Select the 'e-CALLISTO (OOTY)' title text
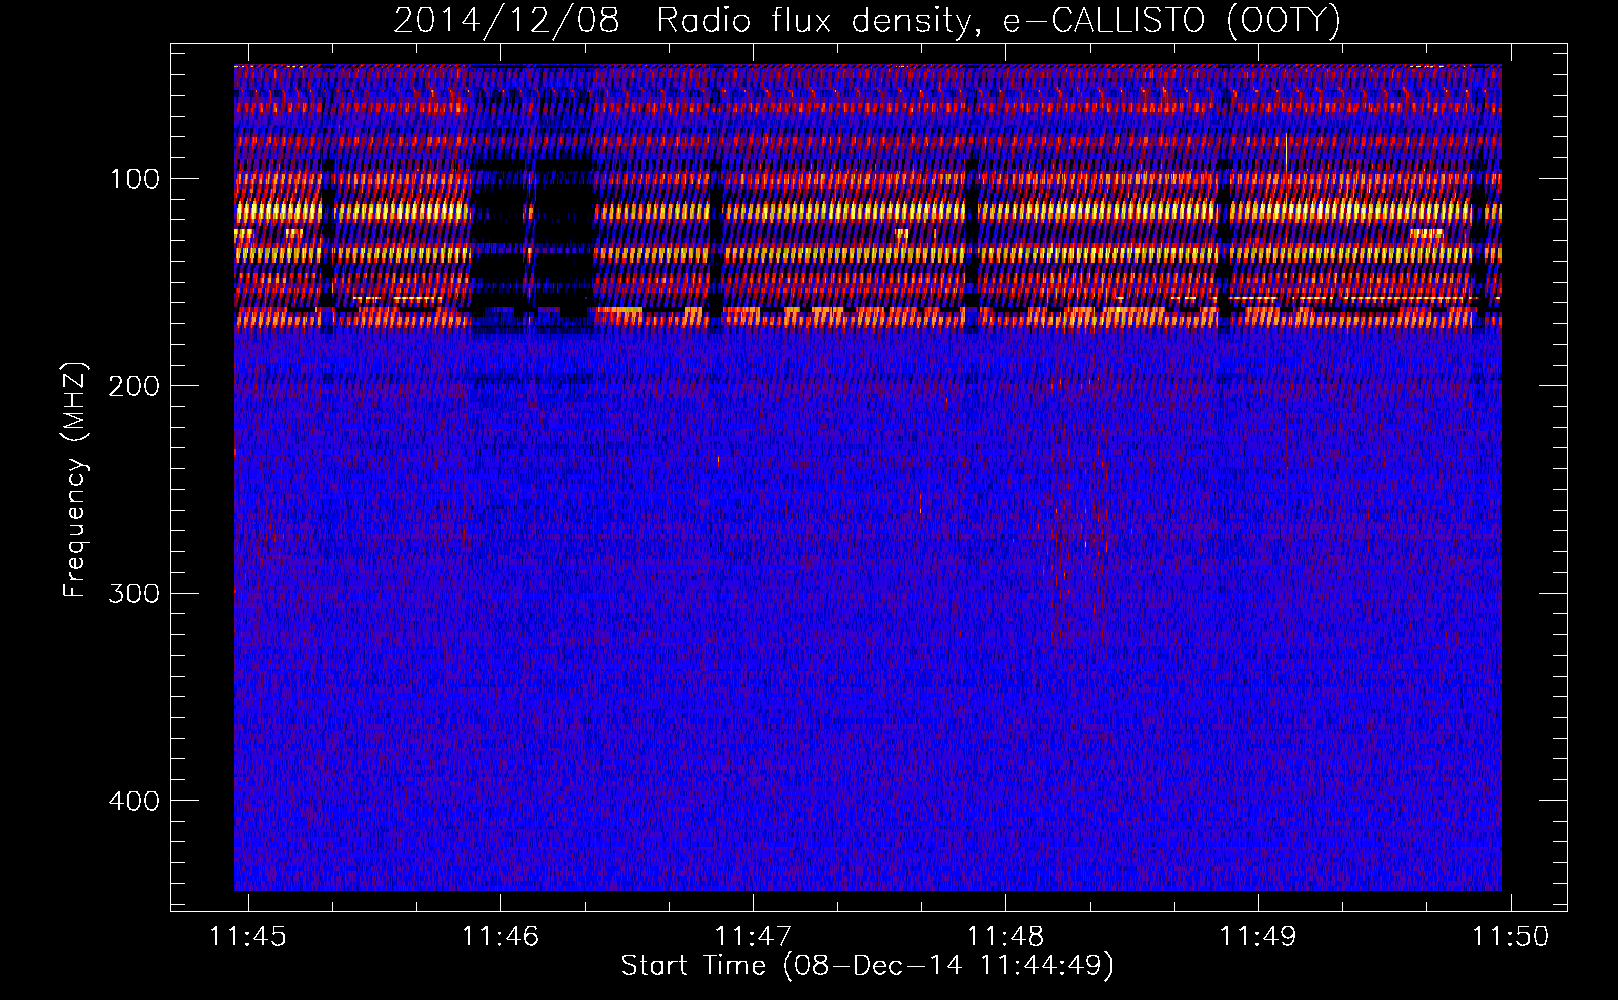Screen dimensions: 1618x1000 (x=1172, y=21)
